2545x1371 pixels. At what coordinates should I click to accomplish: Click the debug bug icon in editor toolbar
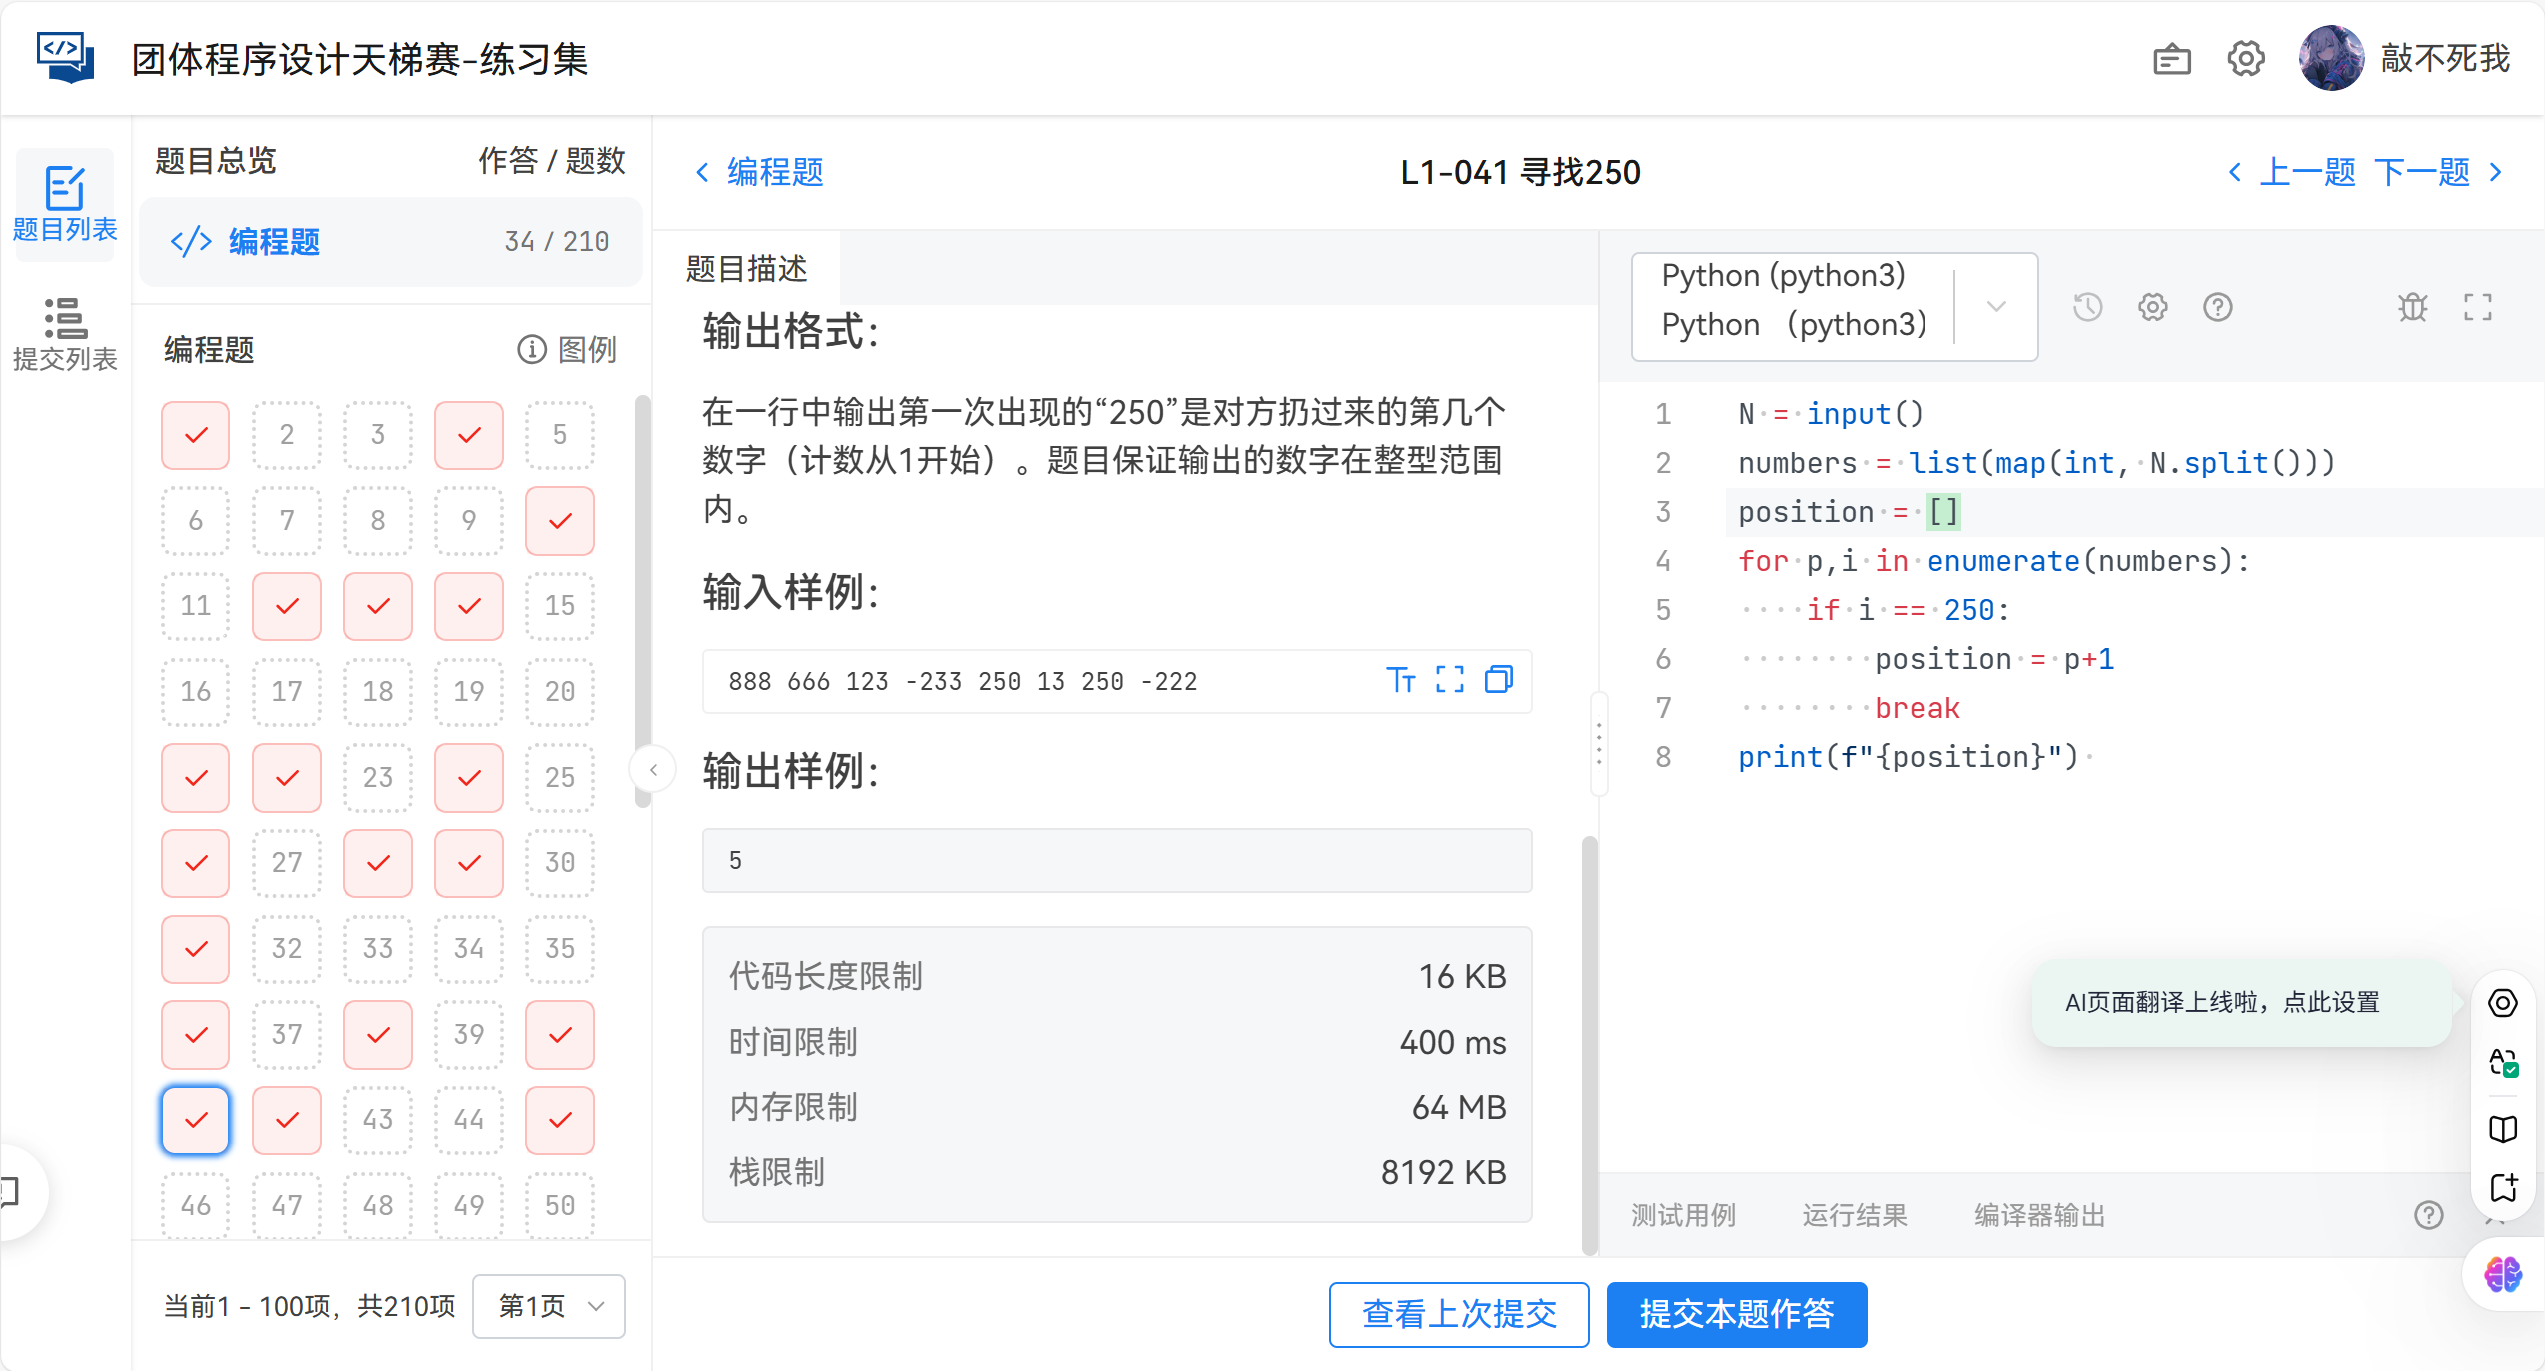(2412, 307)
